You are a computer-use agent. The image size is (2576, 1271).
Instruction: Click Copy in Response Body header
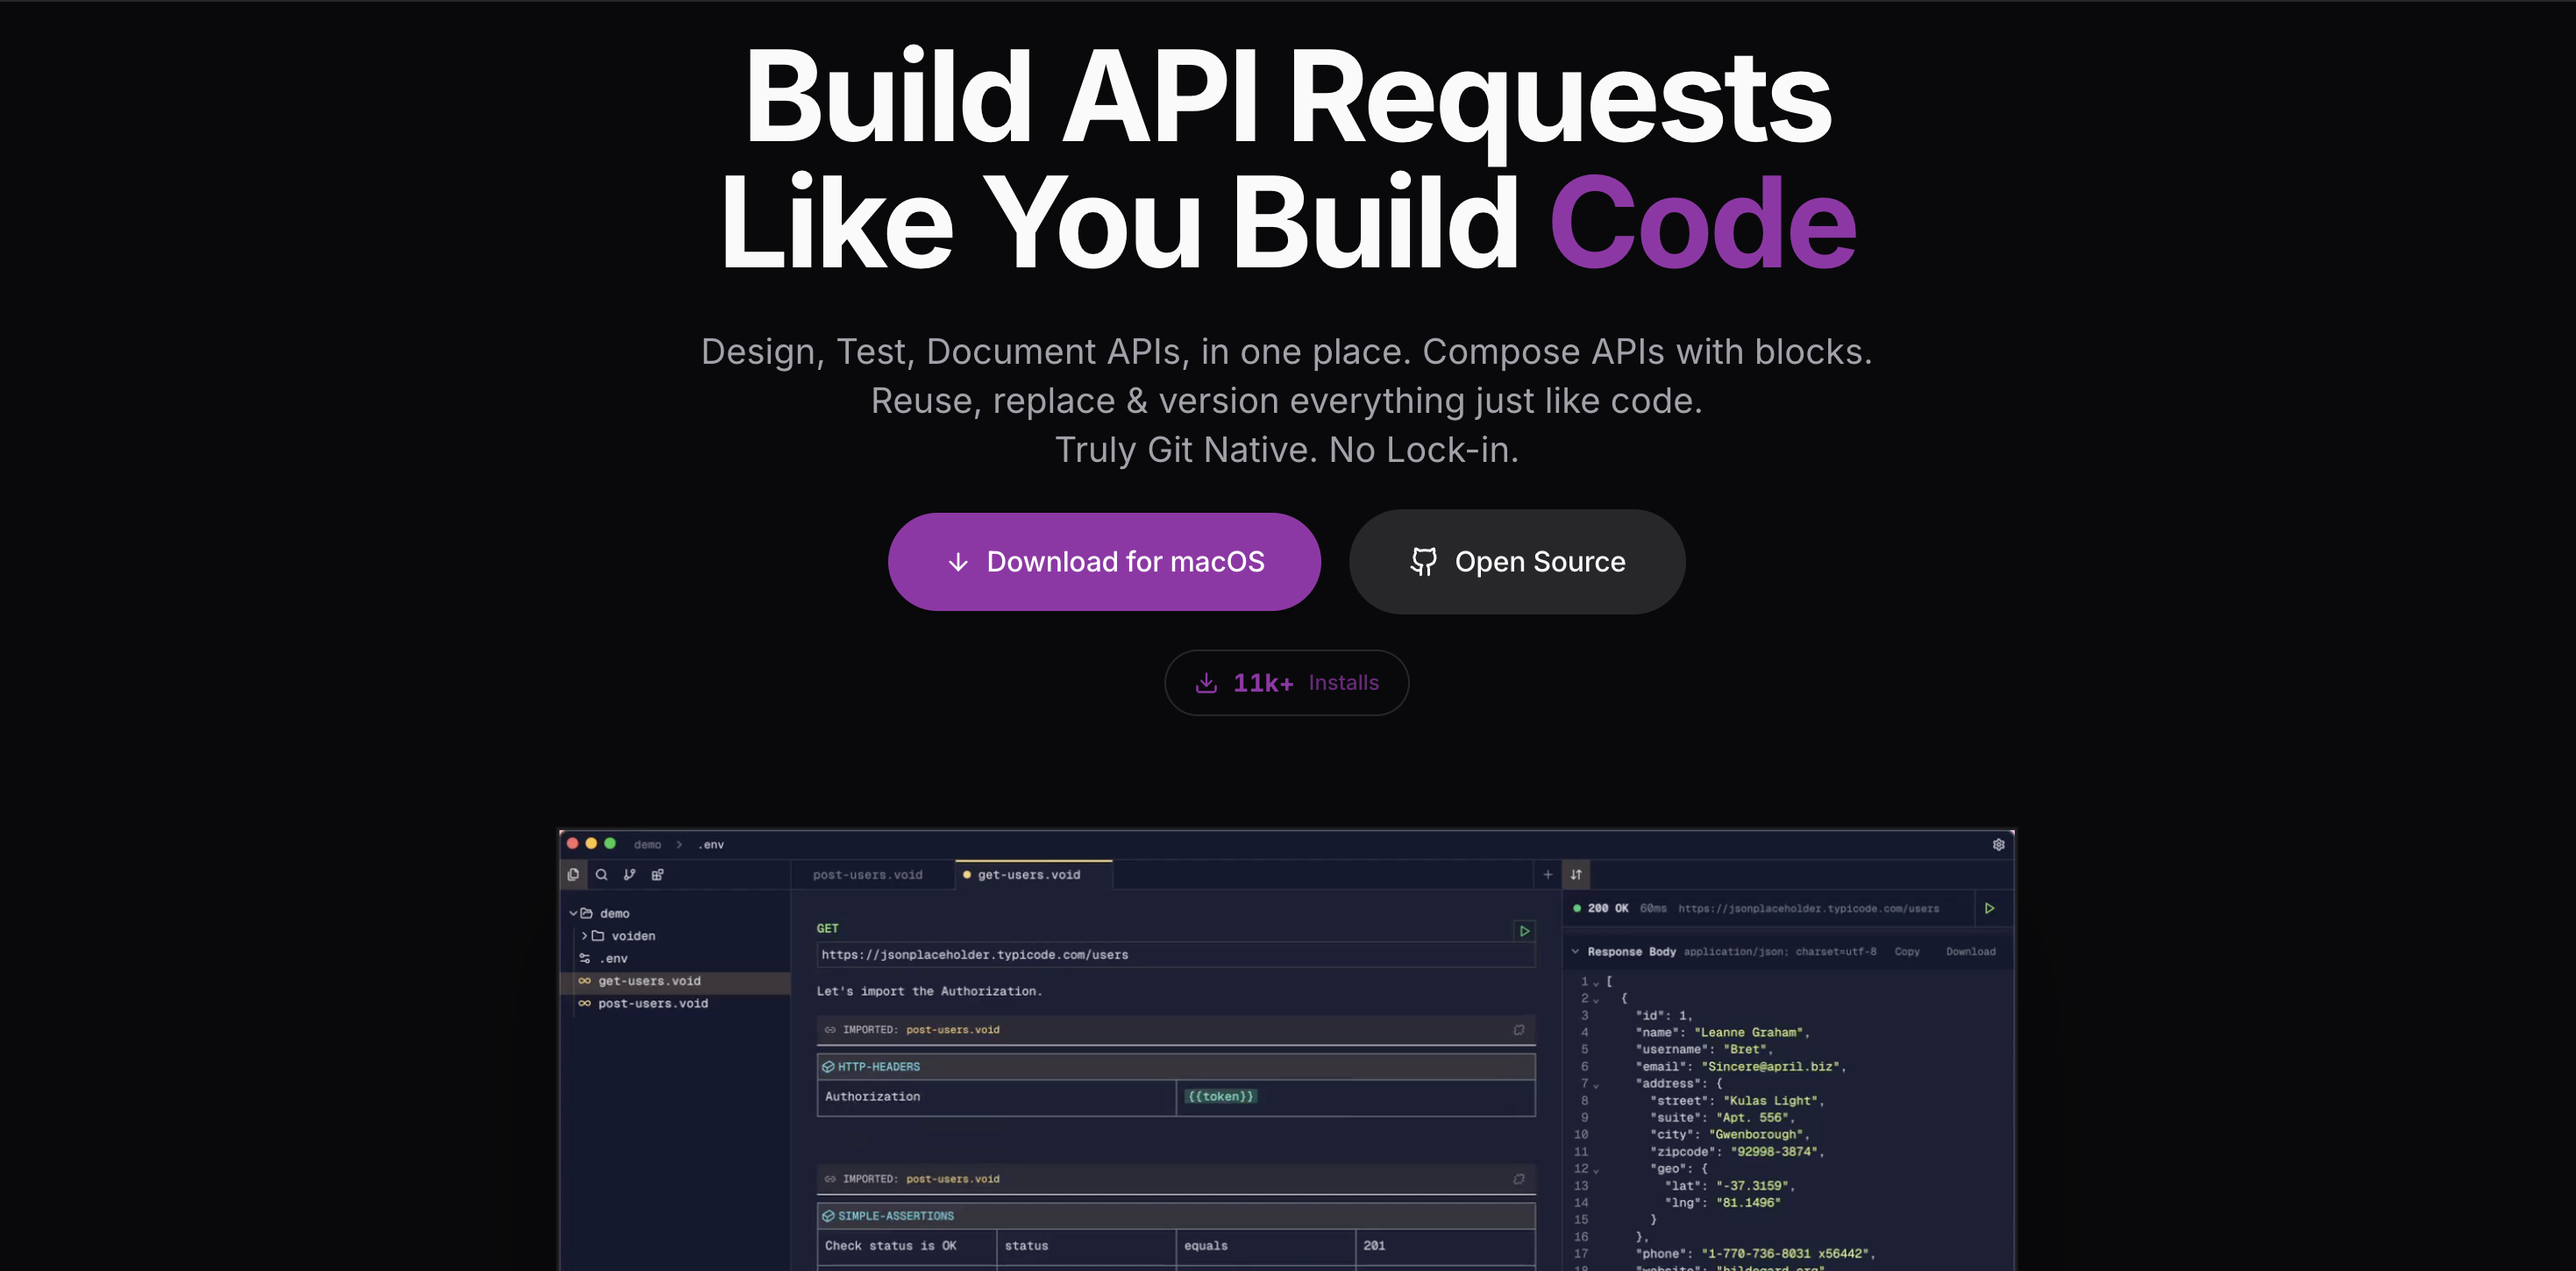(1906, 951)
